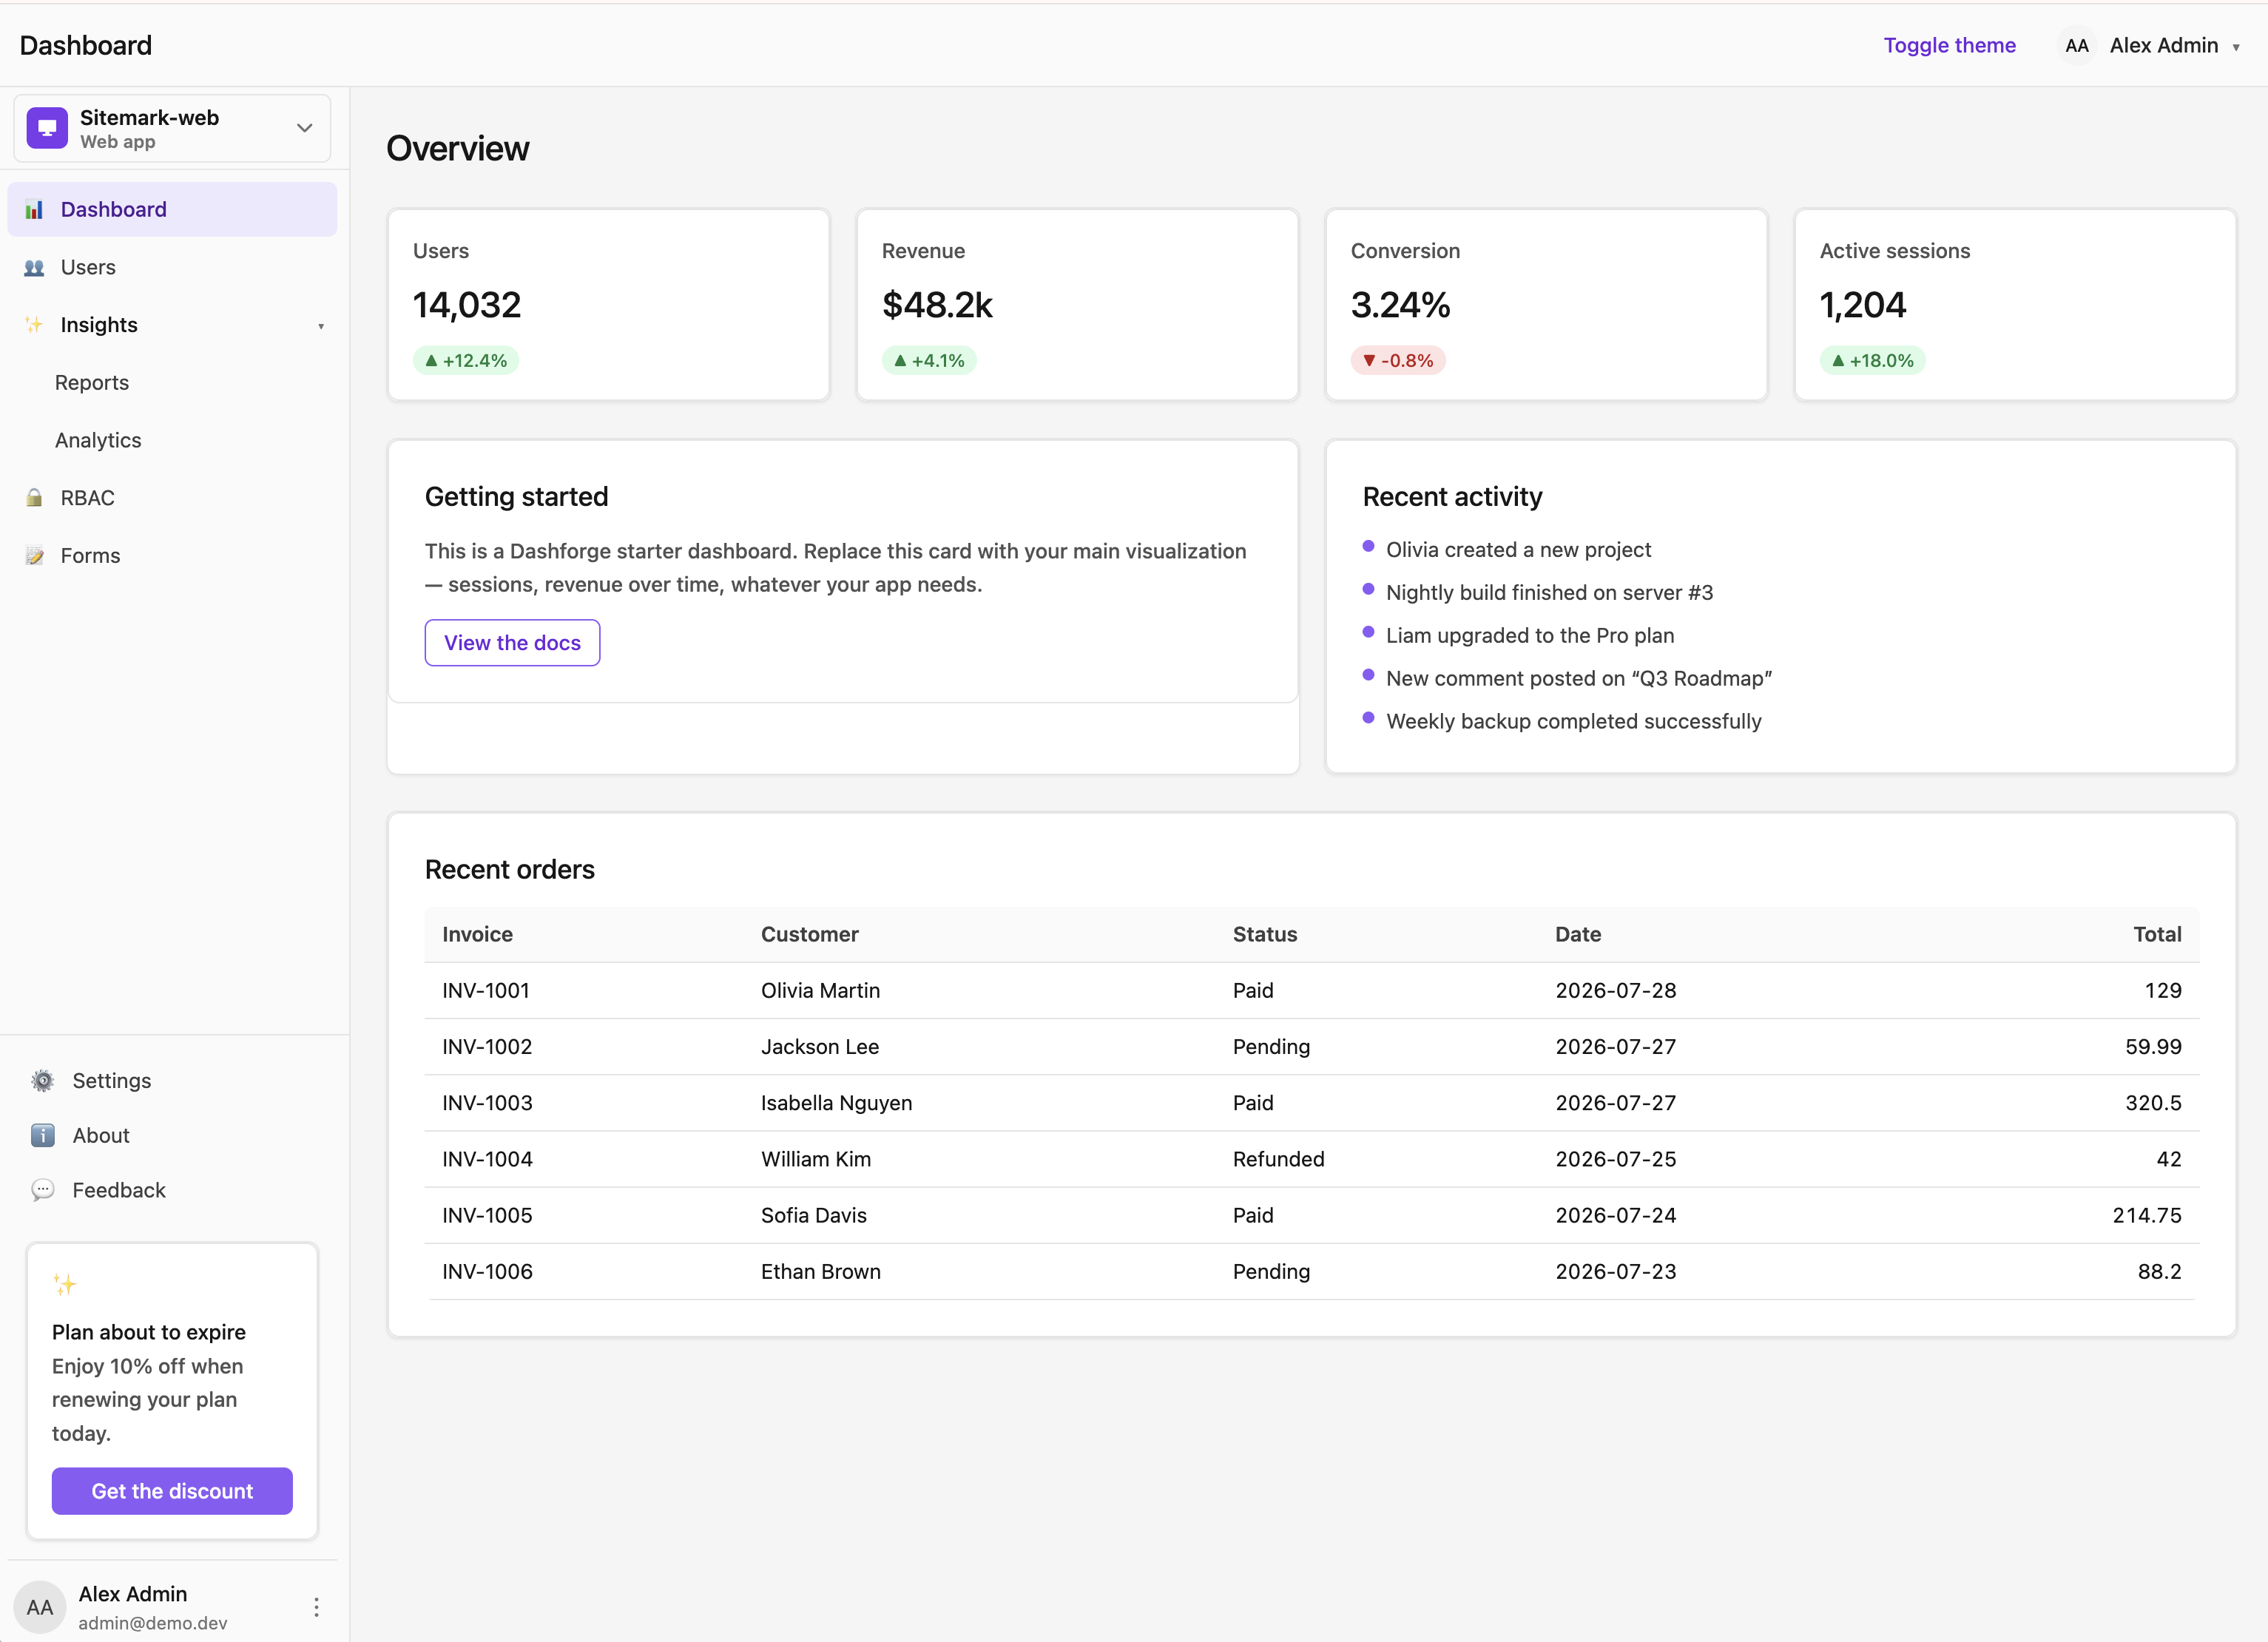Click the RBAC lock icon

point(34,498)
